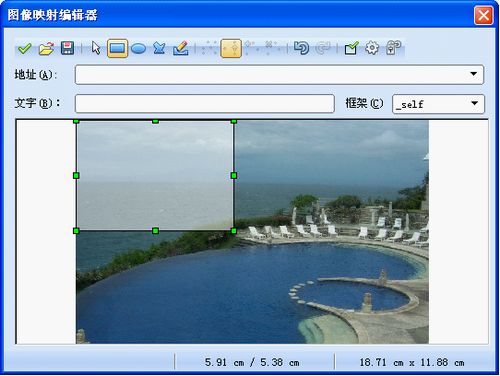Image resolution: width=500 pixels, height=376 pixels.
Task: Select the Polygon hotspot tool
Action: click(159, 49)
